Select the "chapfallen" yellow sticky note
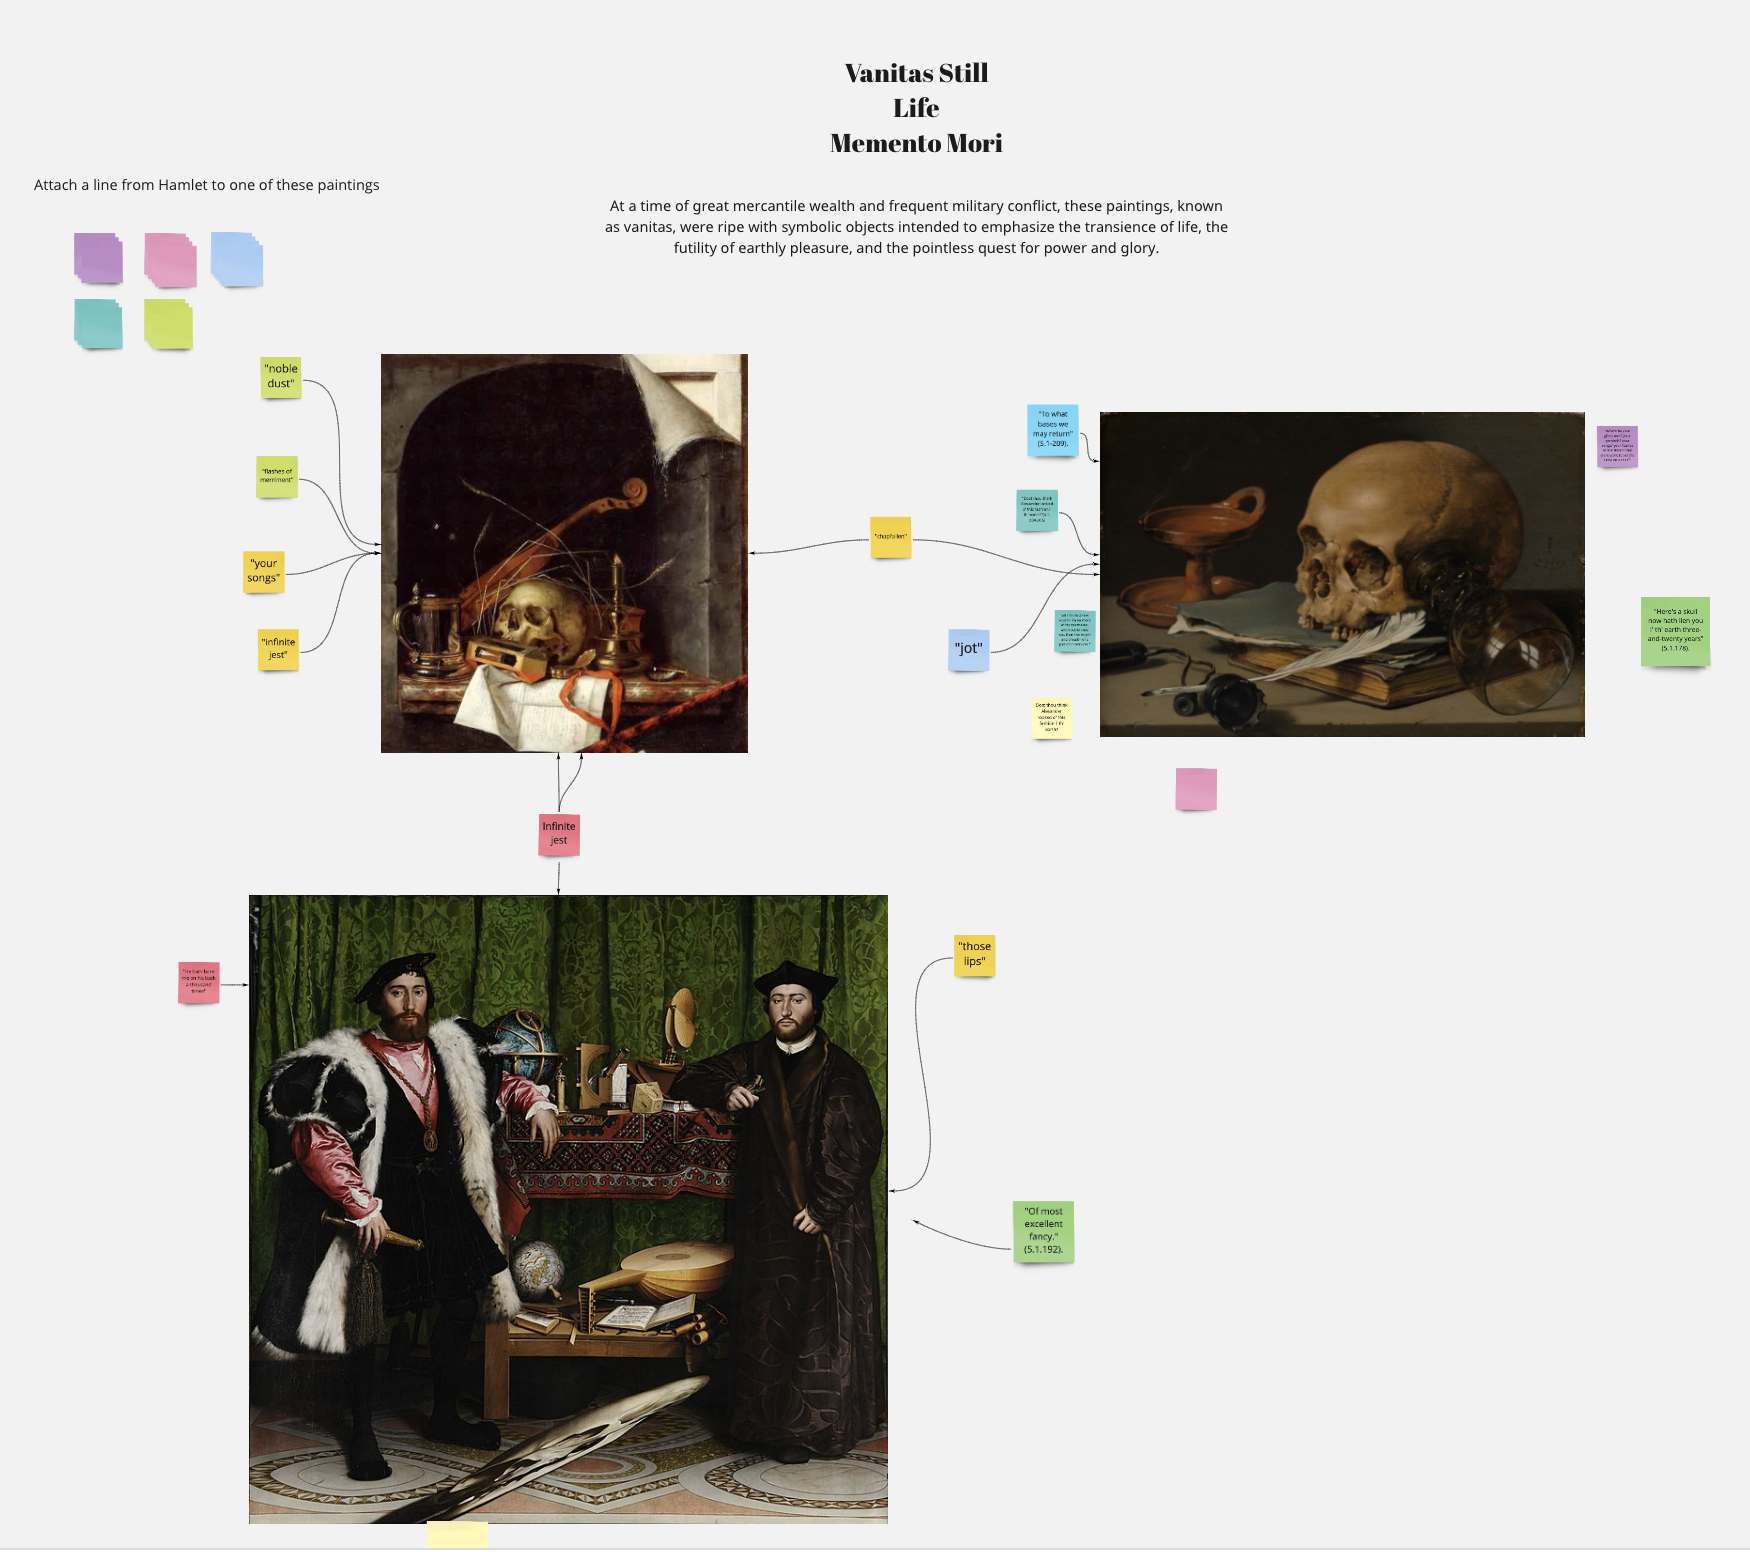The image size is (1750, 1552). [x=890, y=537]
